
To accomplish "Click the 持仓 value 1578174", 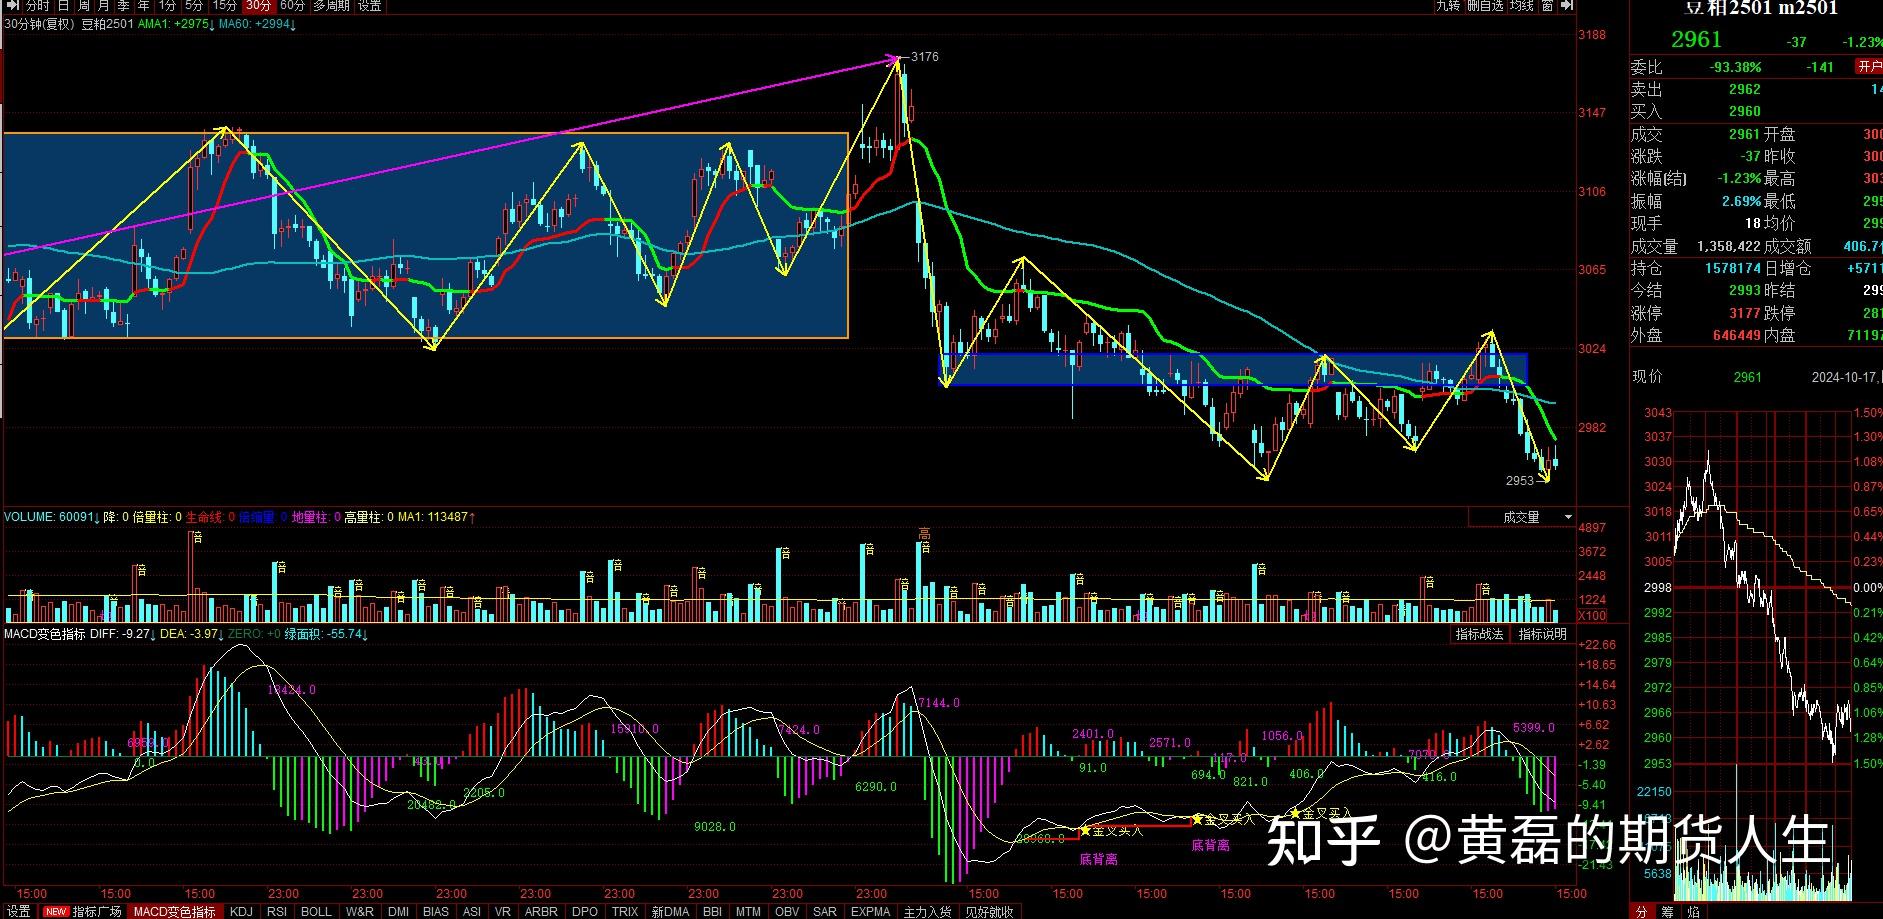I will coord(1733,268).
